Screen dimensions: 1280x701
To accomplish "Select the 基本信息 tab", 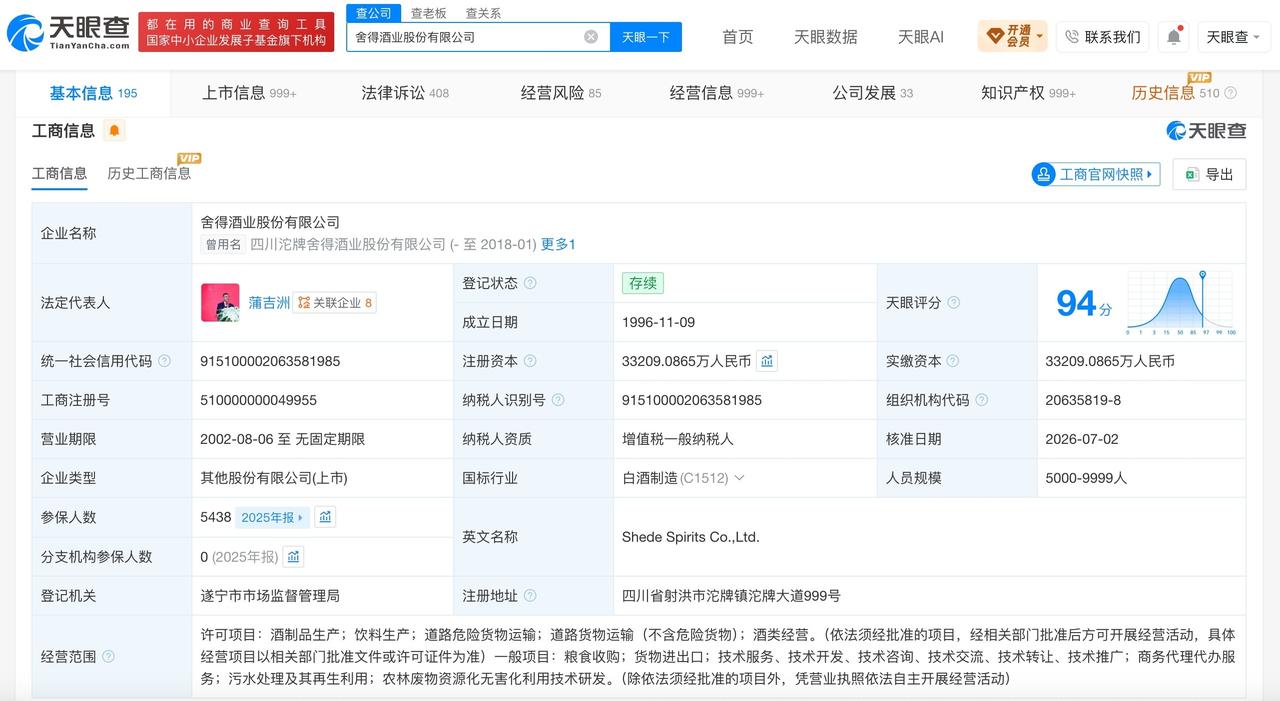I will (x=93, y=93).
